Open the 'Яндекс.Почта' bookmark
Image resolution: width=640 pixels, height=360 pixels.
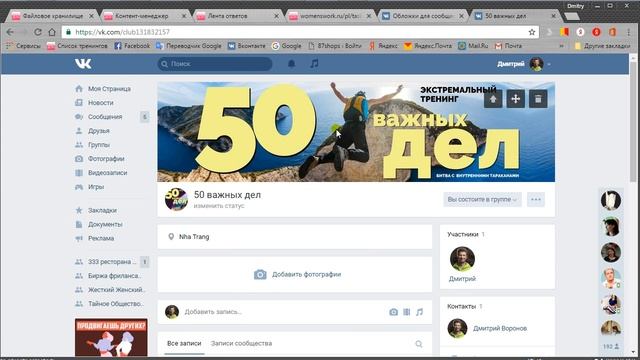428,46
